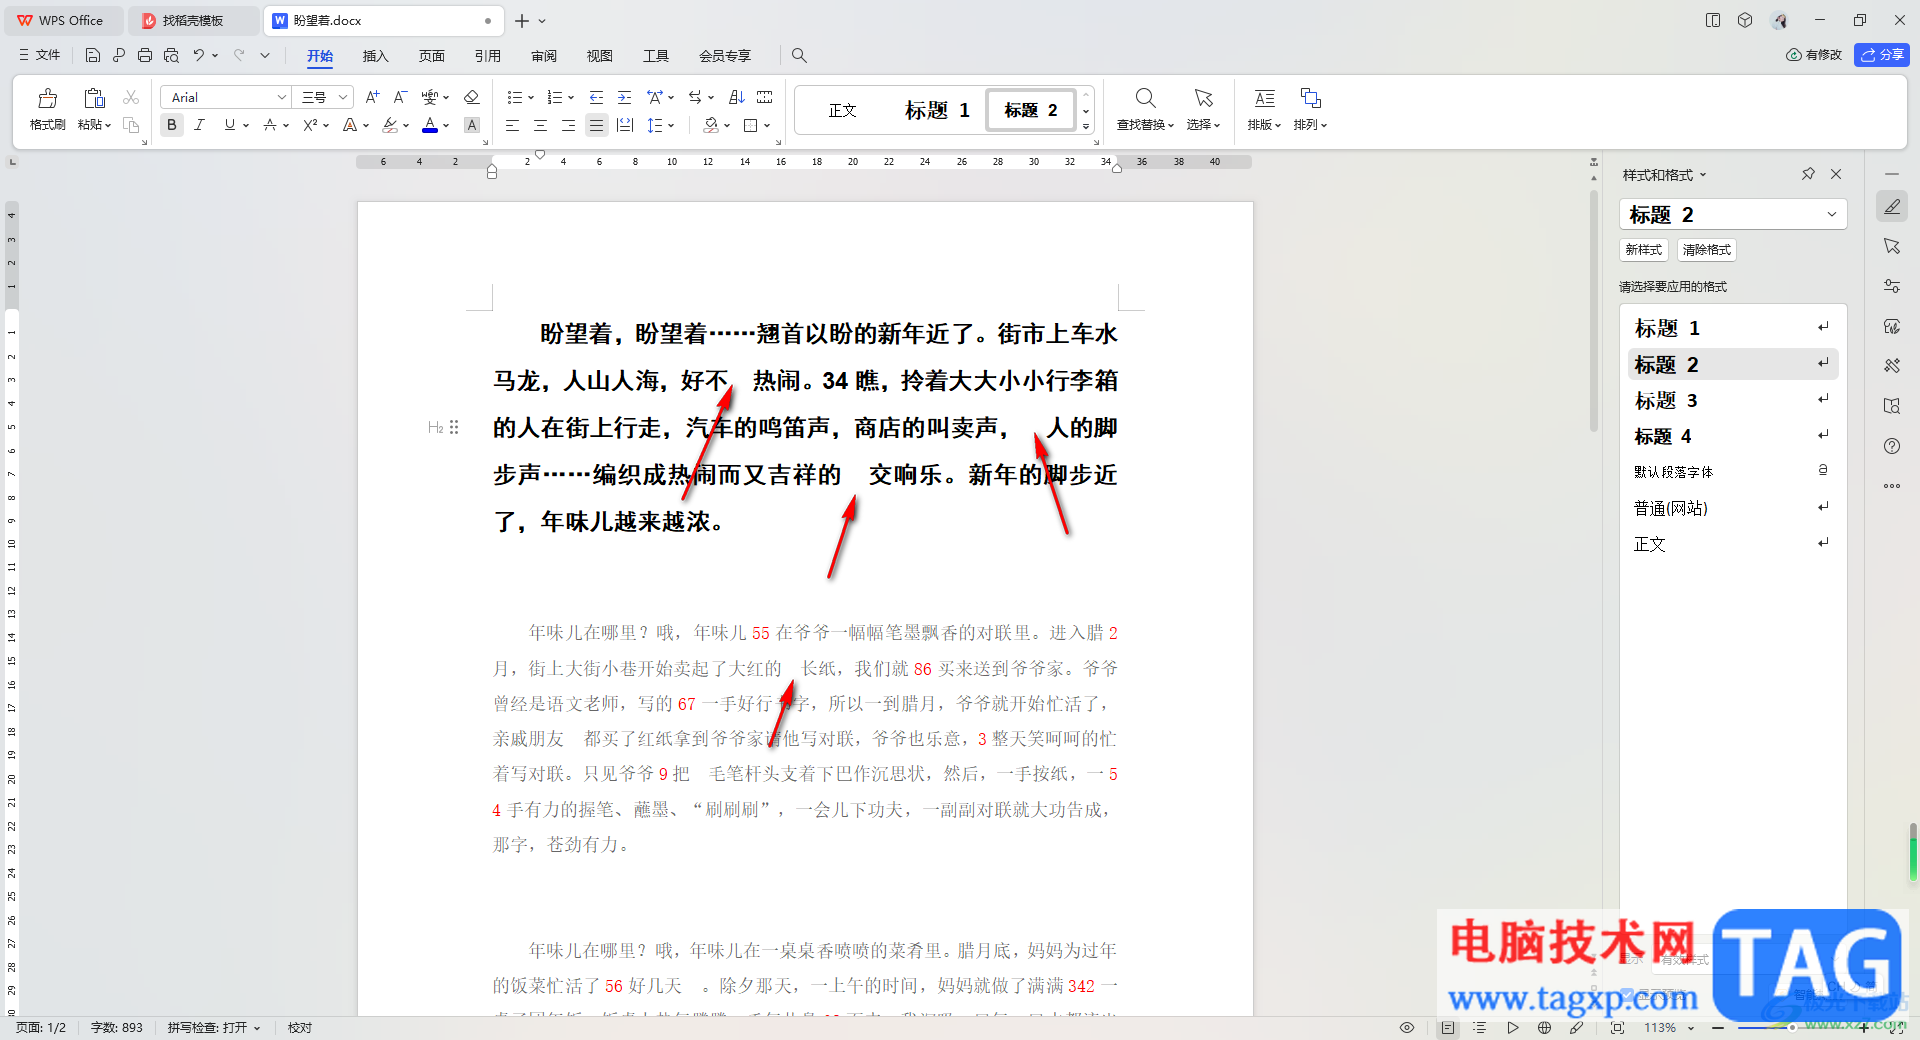The width and height of the screenshot is (1920, 1040).
Task: Click the eye protection mode icon
Action: click(x=1407, y=1027)
